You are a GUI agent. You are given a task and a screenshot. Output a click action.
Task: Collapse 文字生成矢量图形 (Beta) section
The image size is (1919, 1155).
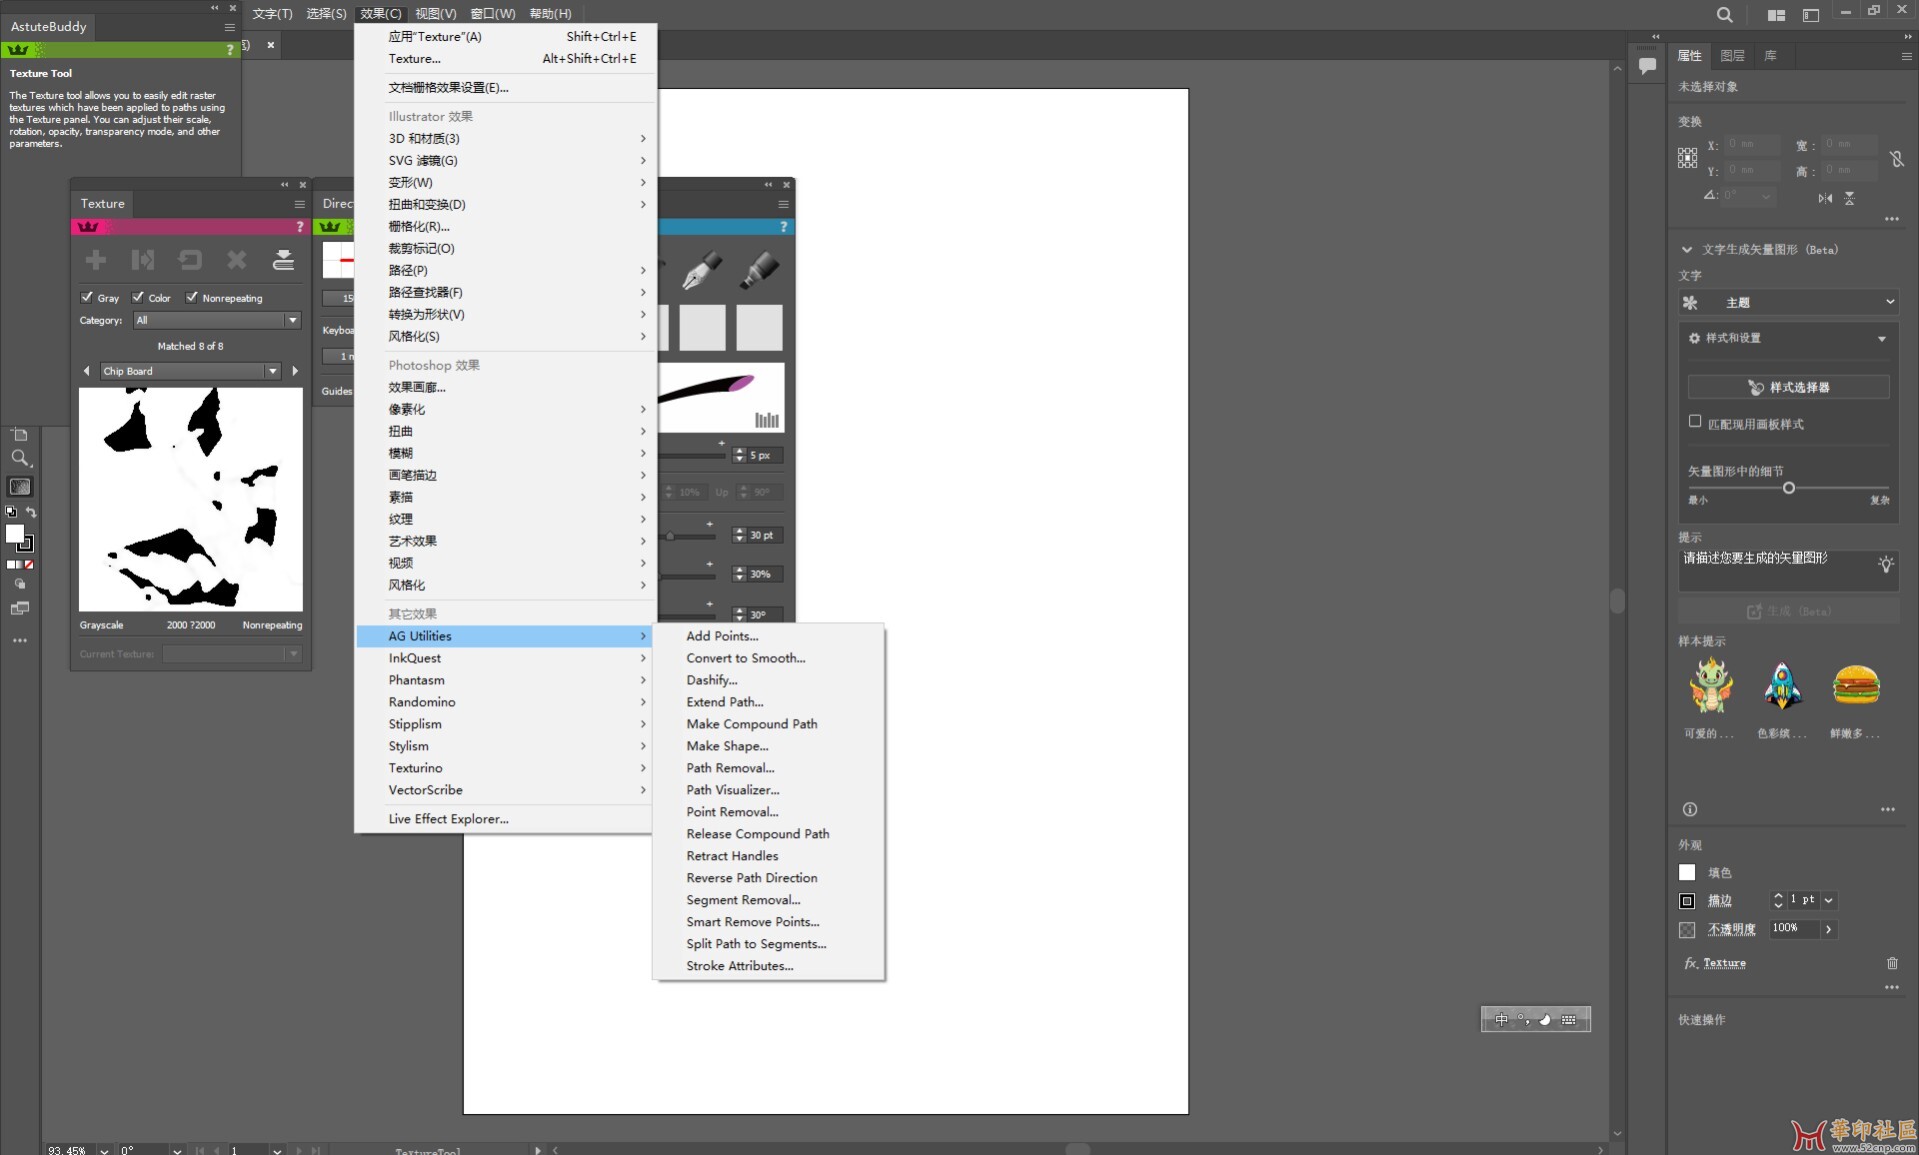coord(1687,250)
